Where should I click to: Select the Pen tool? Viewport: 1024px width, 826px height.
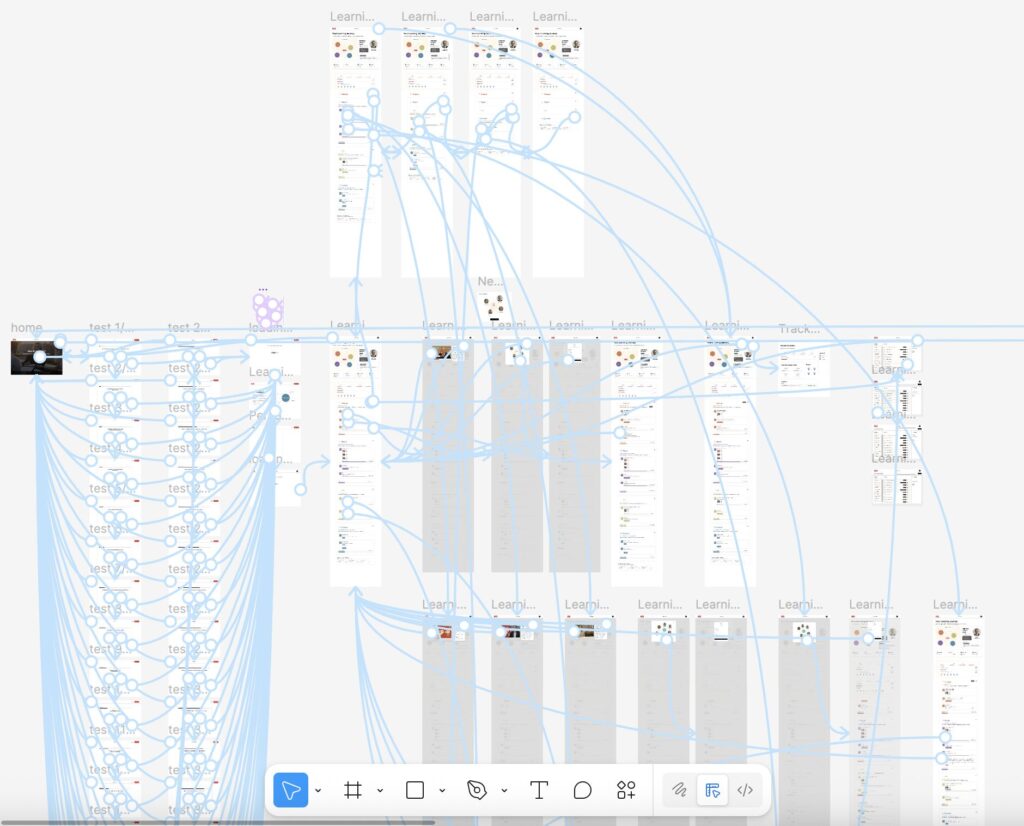coord(477,790)
